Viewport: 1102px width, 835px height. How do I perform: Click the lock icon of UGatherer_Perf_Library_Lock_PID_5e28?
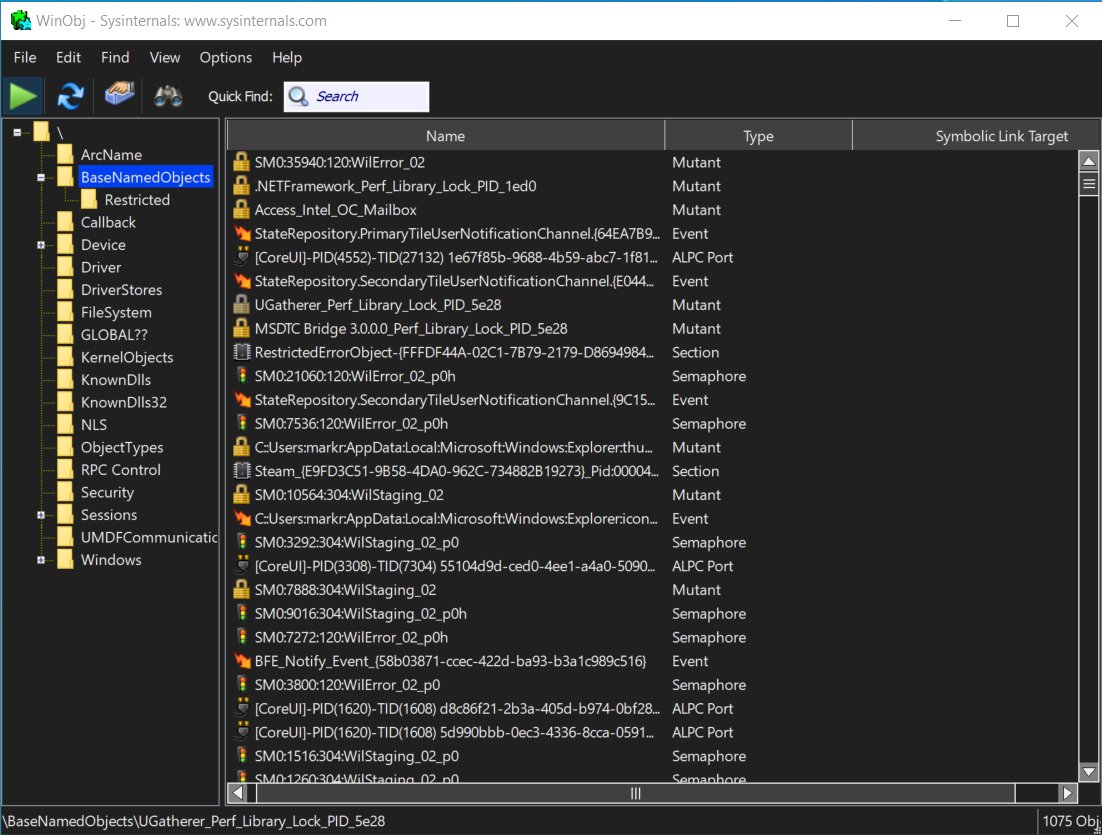[241, 304]
